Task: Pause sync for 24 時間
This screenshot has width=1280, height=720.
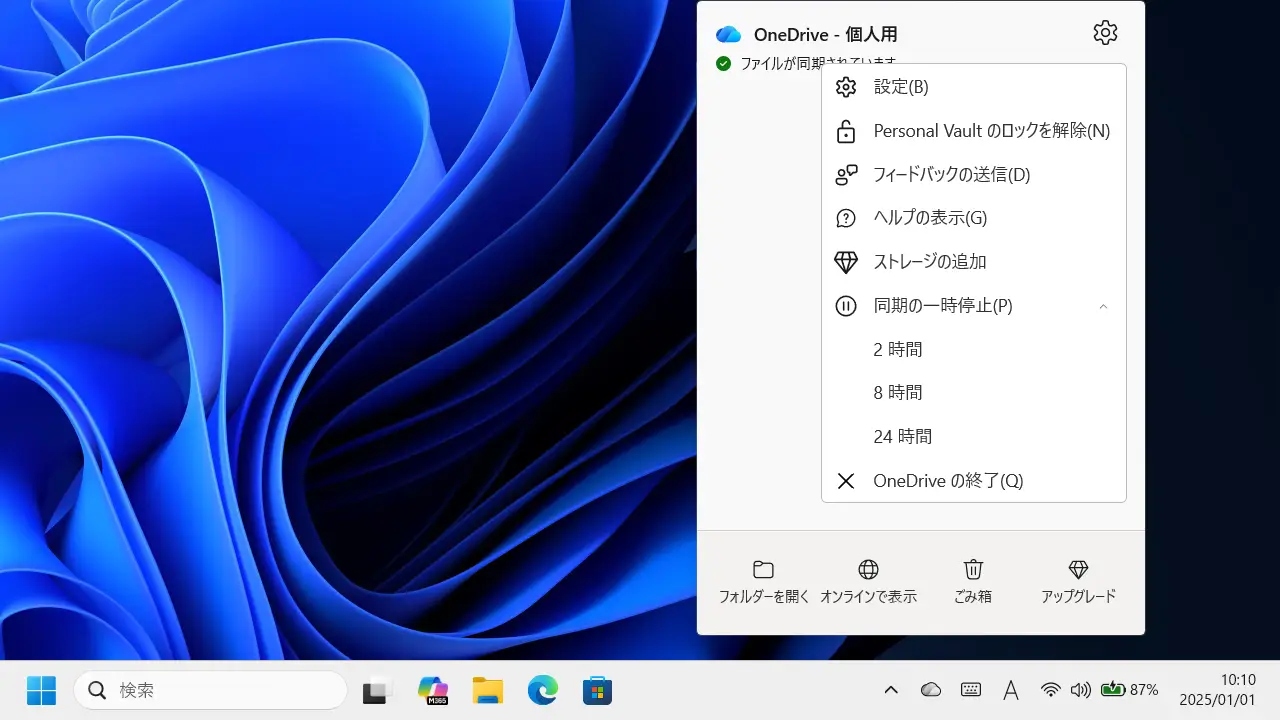Action: click(902, 437)
